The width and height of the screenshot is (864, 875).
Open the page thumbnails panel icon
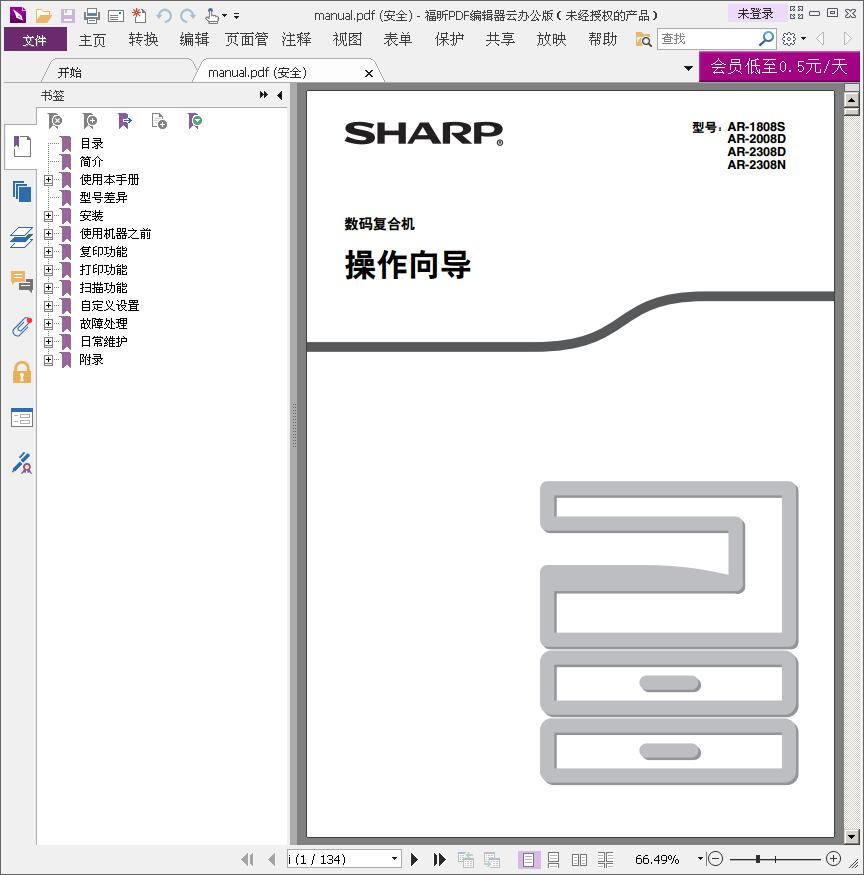pos(22,192)
